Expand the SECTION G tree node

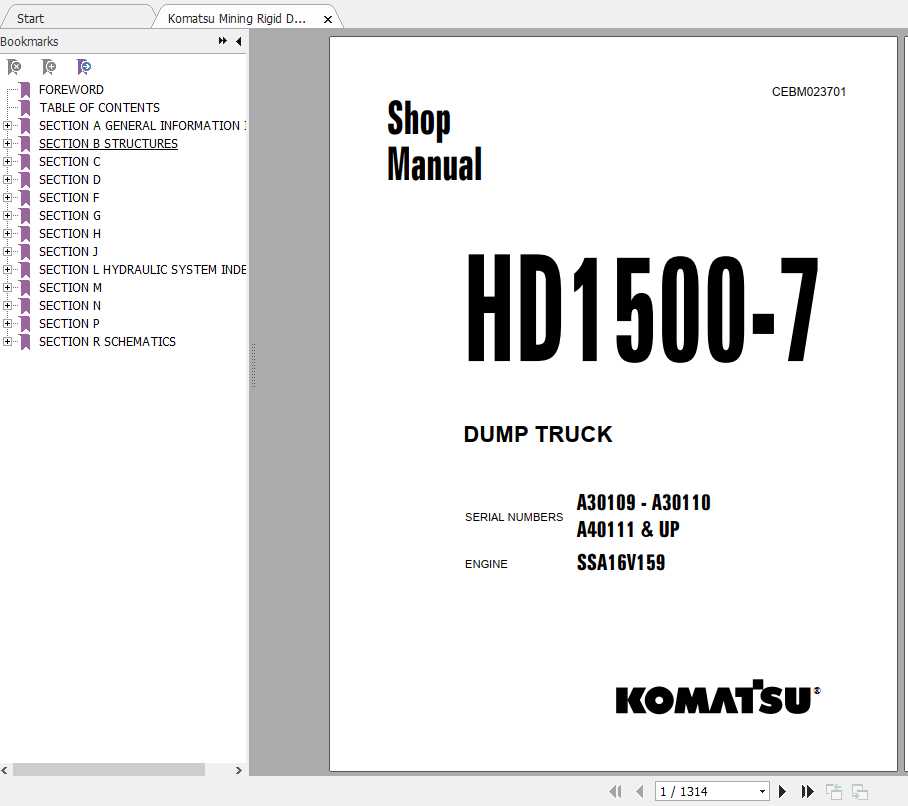7,215
